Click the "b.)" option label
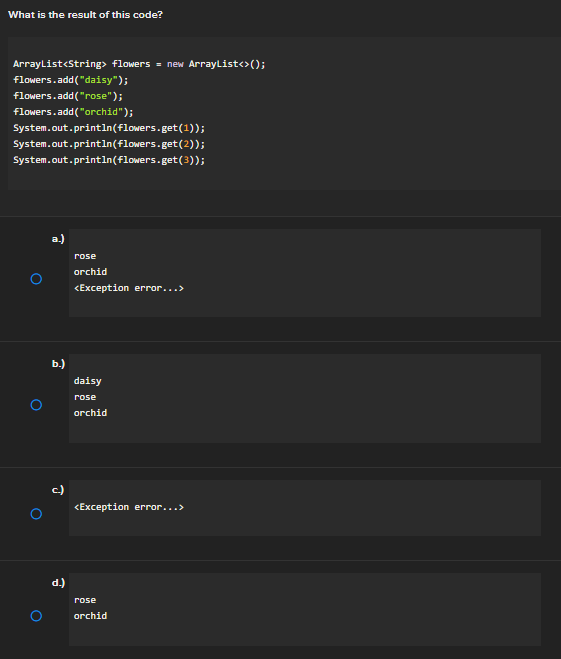The width and height of the screenshot is (561, 659). click(x=58, y=364)
